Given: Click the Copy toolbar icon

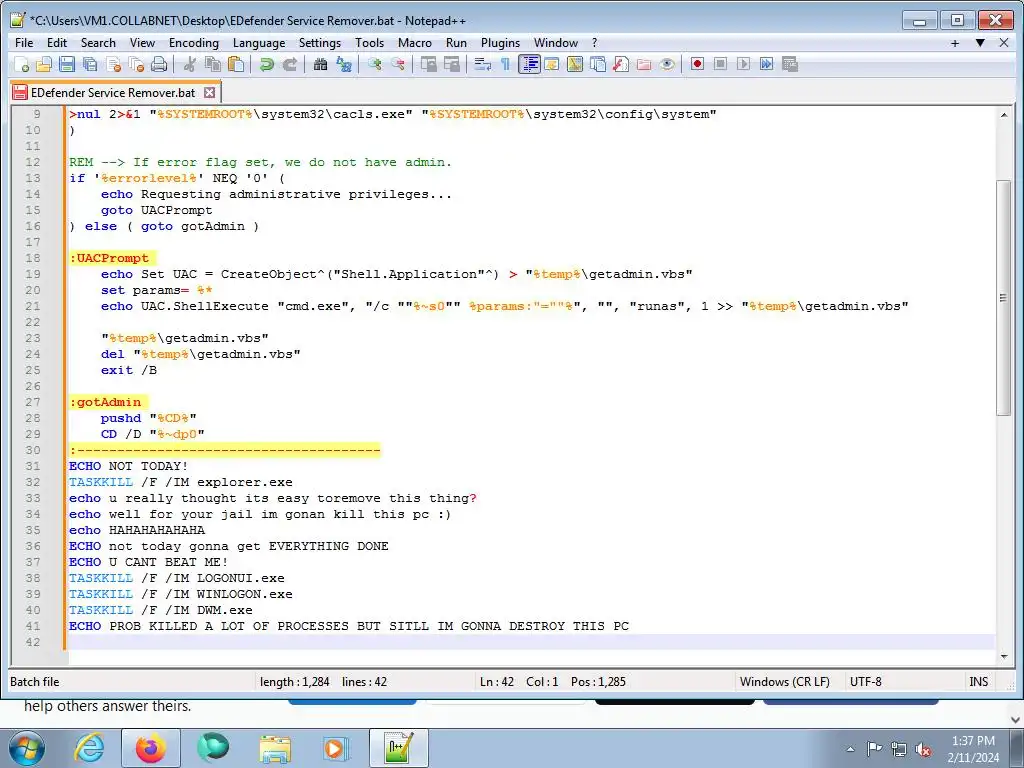Looking at the screenshot, I should (212, 64).
